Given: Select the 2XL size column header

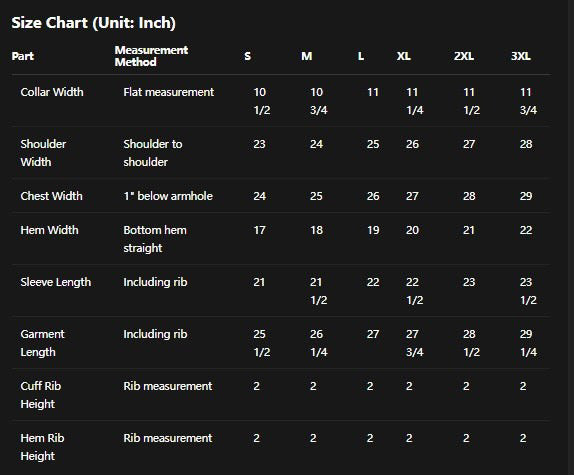Looking at the screenshot, I should [464, 56].
